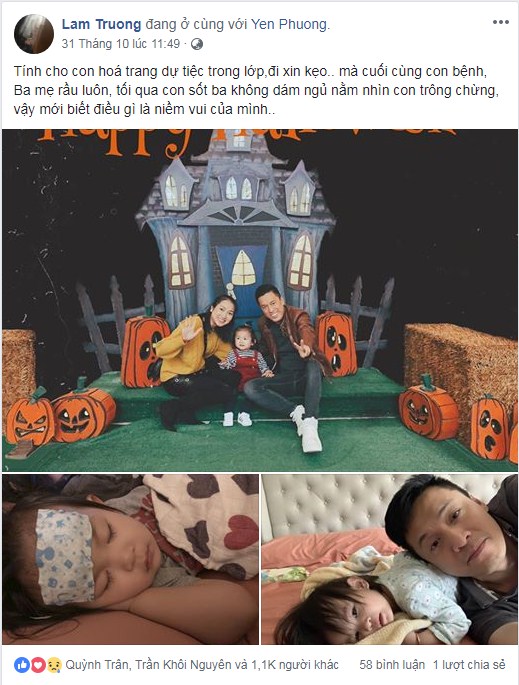The height and width of the screenshot is (685, 519).
Task: Open Yen Phuong's tagged profile link
Action: coord(289,24)
